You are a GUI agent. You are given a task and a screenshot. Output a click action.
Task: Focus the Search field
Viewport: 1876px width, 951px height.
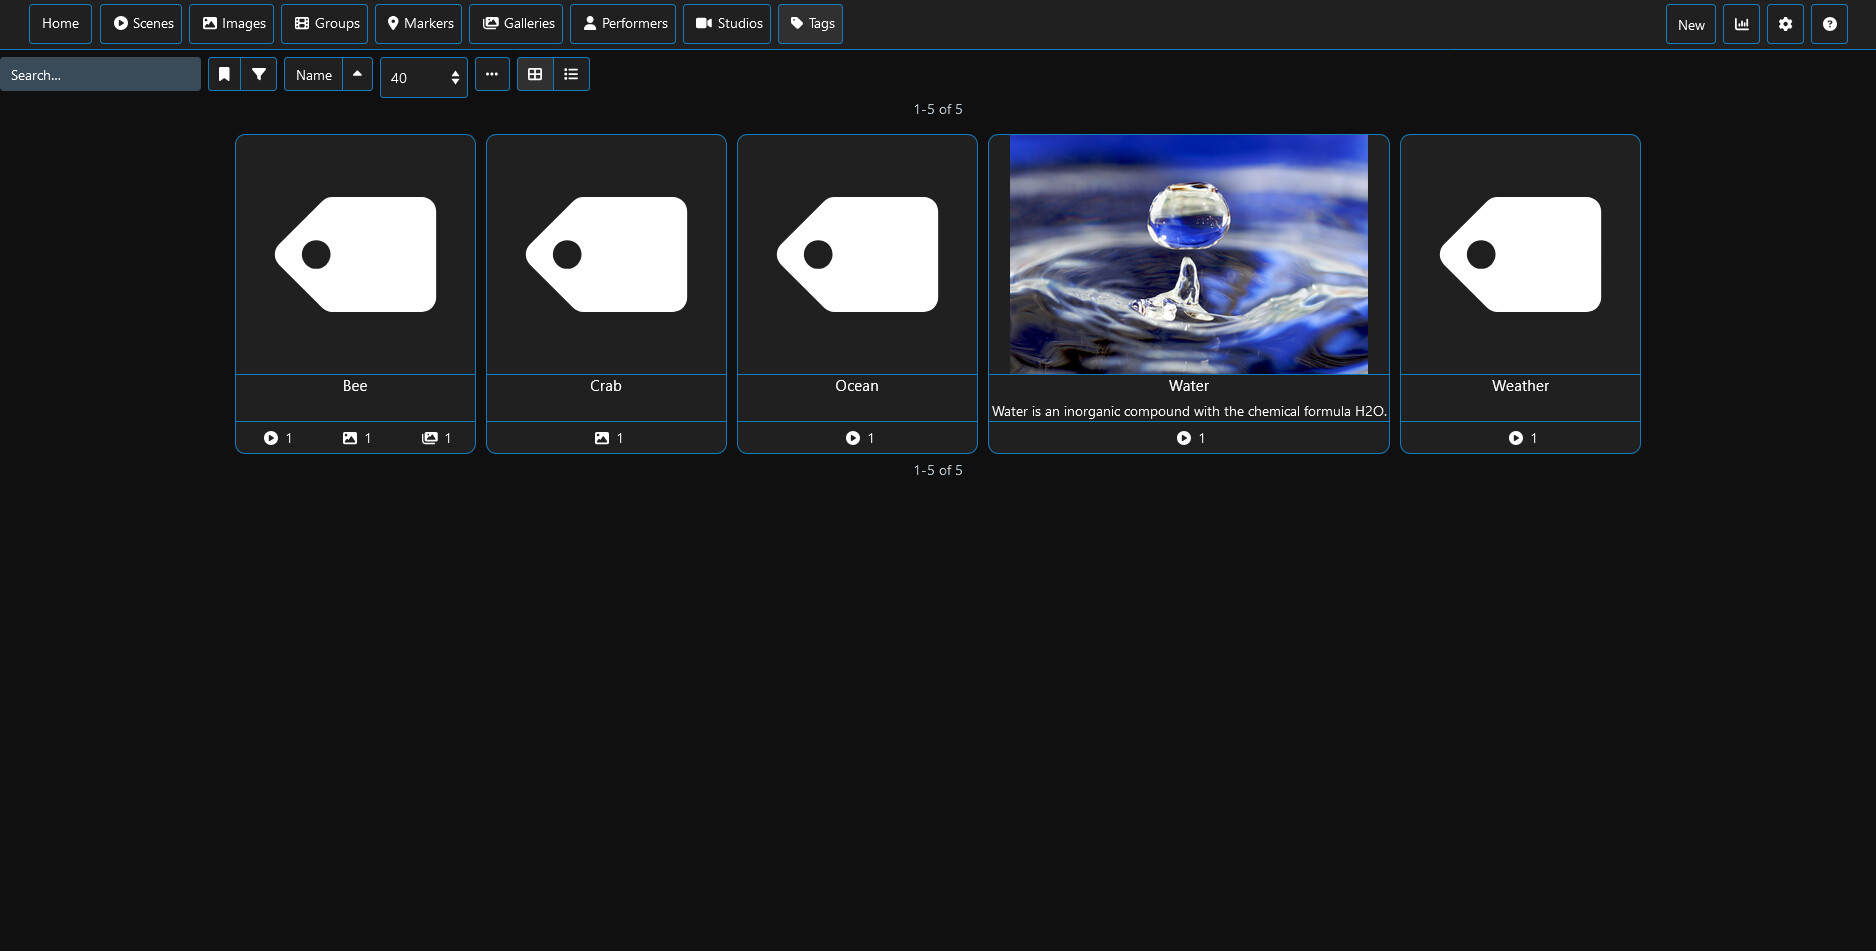100,75
